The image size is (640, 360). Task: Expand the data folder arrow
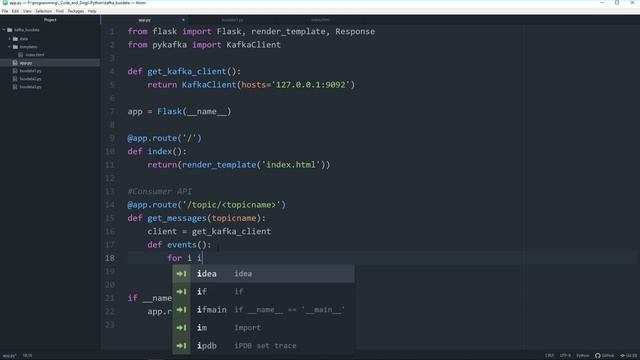coord(10,39)
